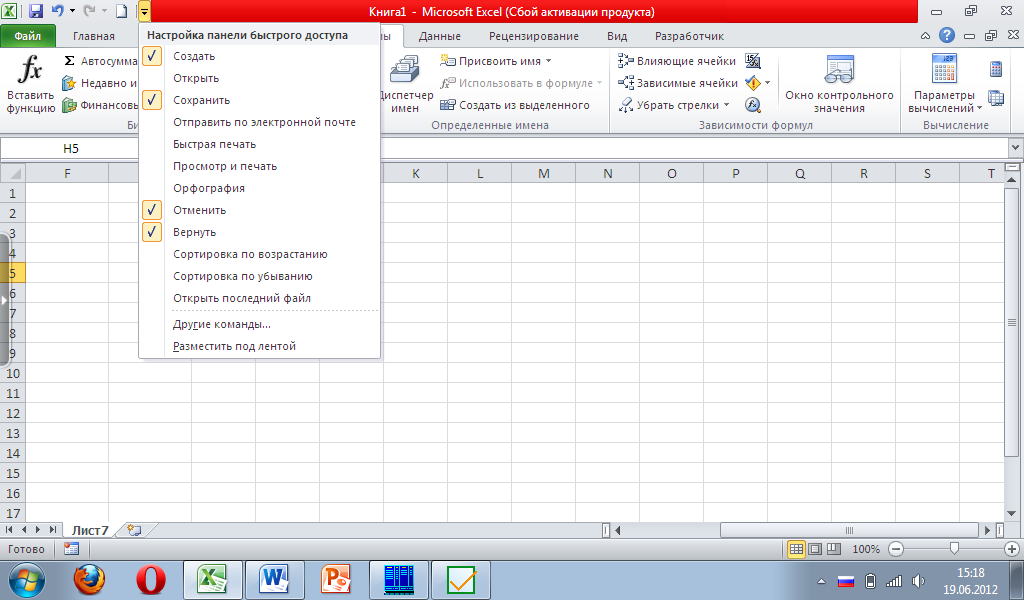Screen dimensions: 1024x600
Task: Switch to Page Break Preview in status bar
Action: coord(834,549)
